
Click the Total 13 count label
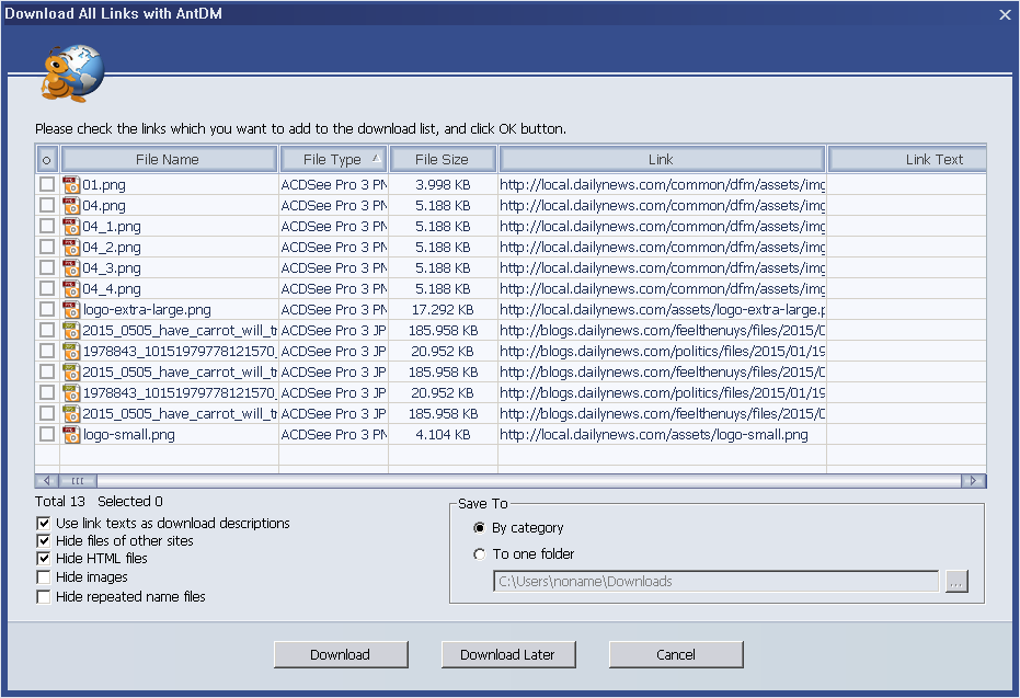tap(60, 502)
